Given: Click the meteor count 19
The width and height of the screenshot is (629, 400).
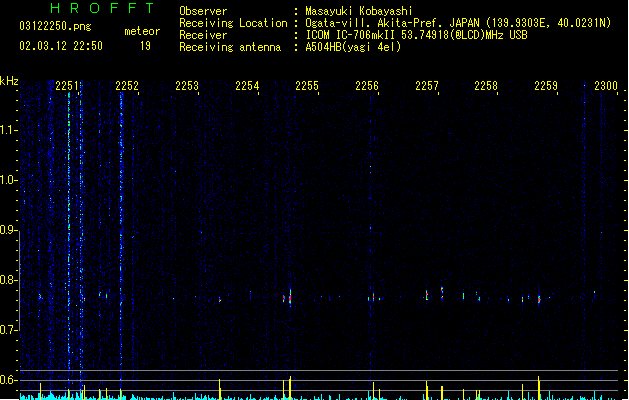Looking at the screenshot, I should 145,46.
